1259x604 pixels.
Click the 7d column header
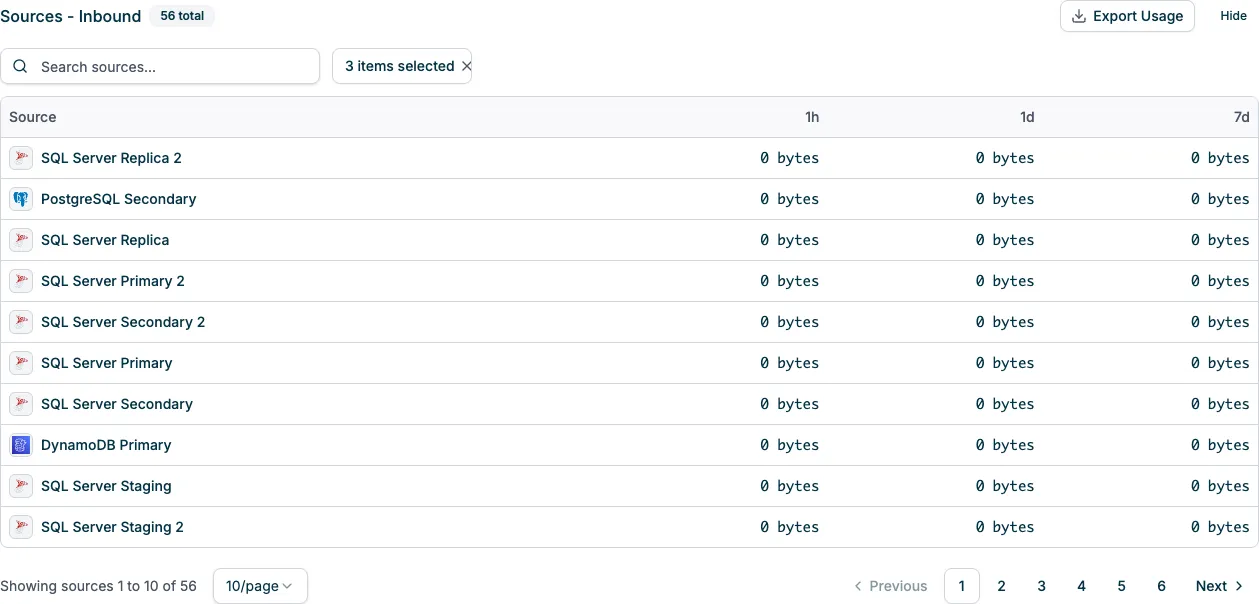[x=1241, y=117]
